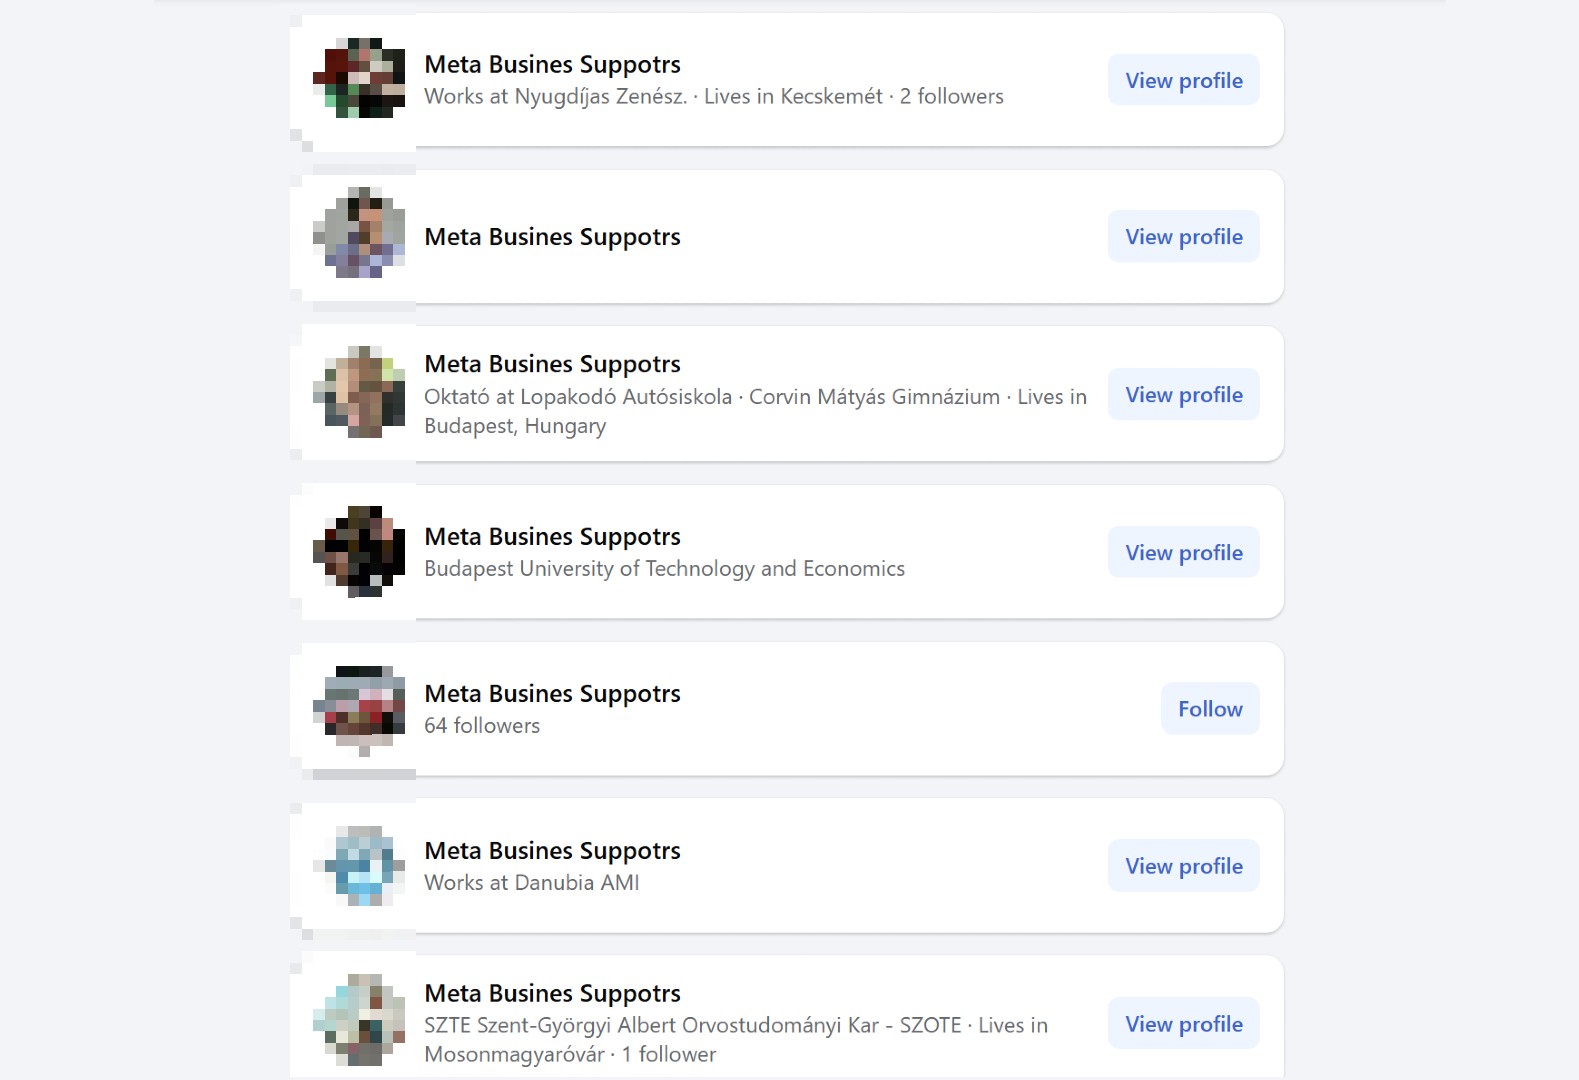Screen dimensions: 1579x1080
Task: View profile of the Budapest University of Technology result
Action: point(1183,552)
